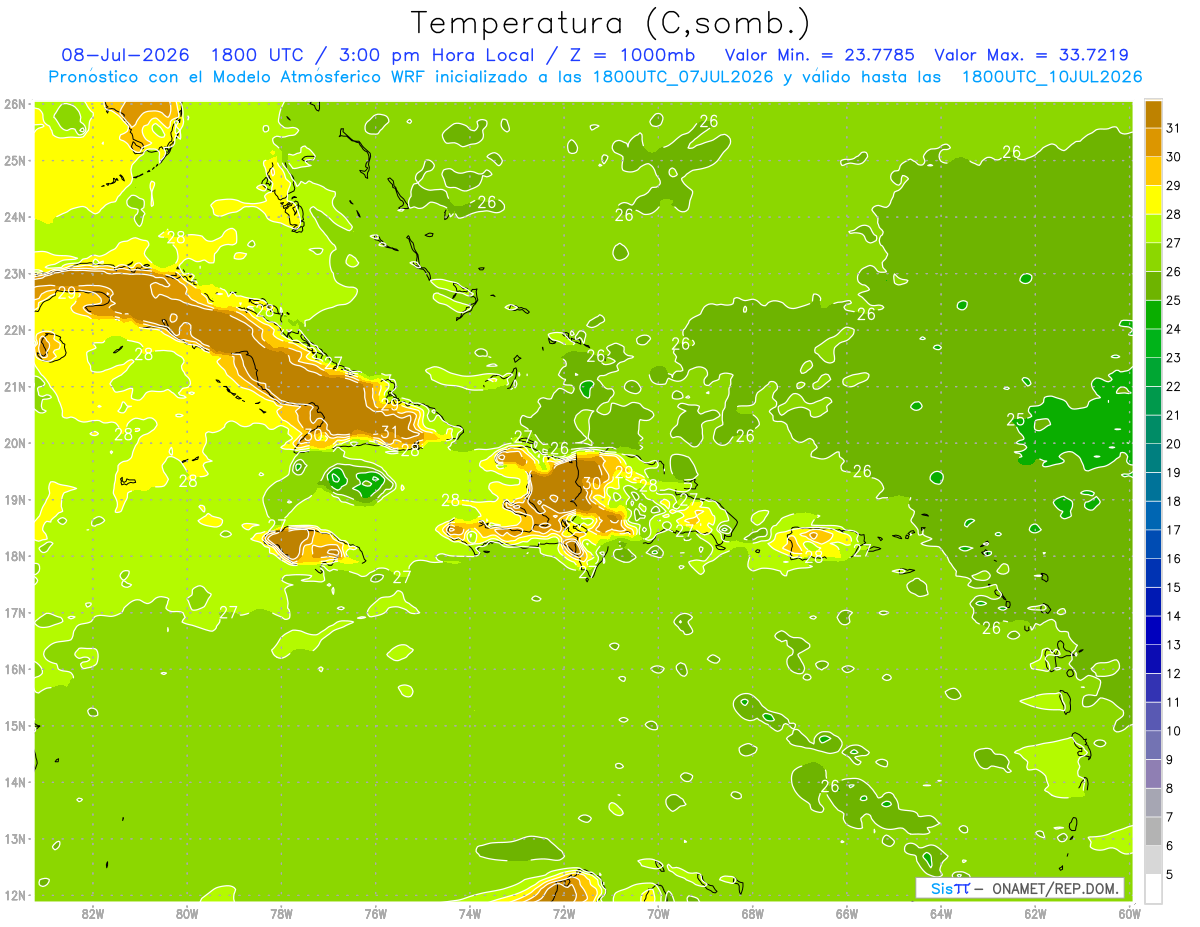Click the '23N' latitude axis label
This screenshot has width=1200, height=927.
pyautogui.click(x=14, y=274)
